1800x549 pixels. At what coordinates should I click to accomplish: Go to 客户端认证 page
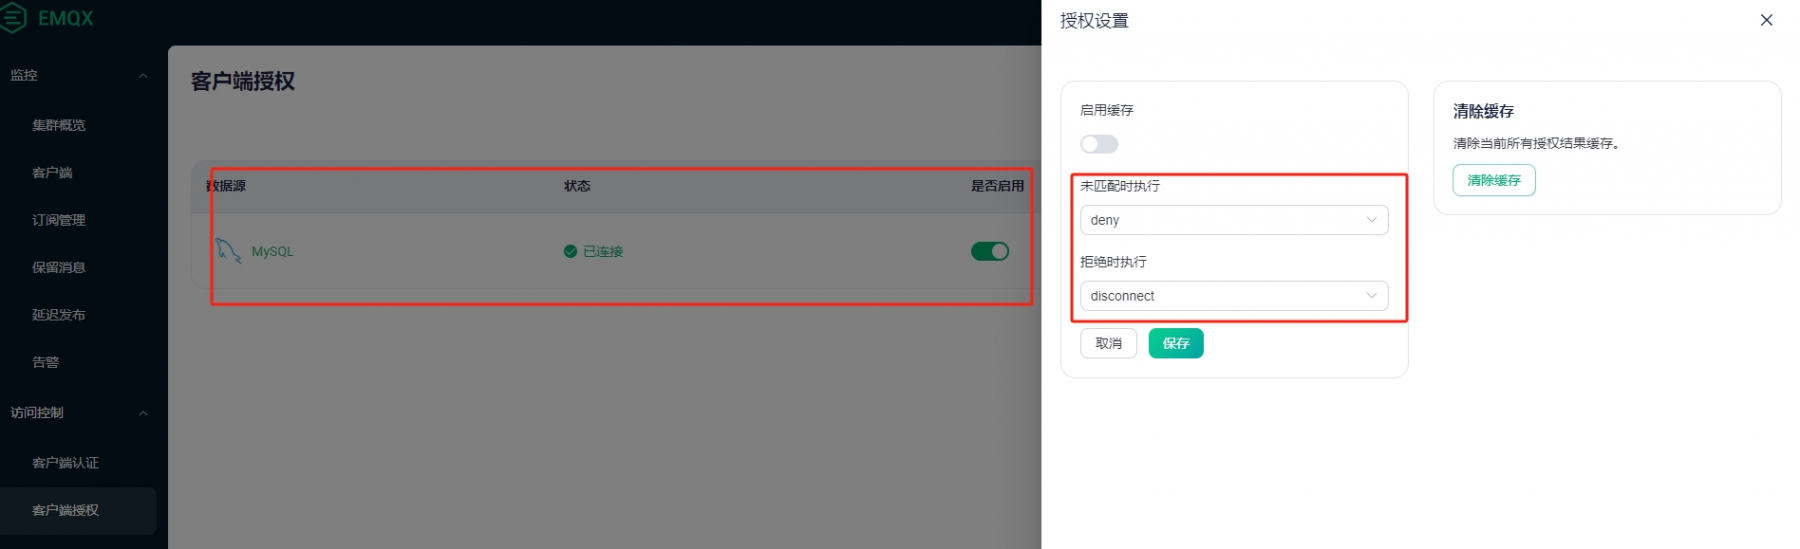click(x=66, y=463)
